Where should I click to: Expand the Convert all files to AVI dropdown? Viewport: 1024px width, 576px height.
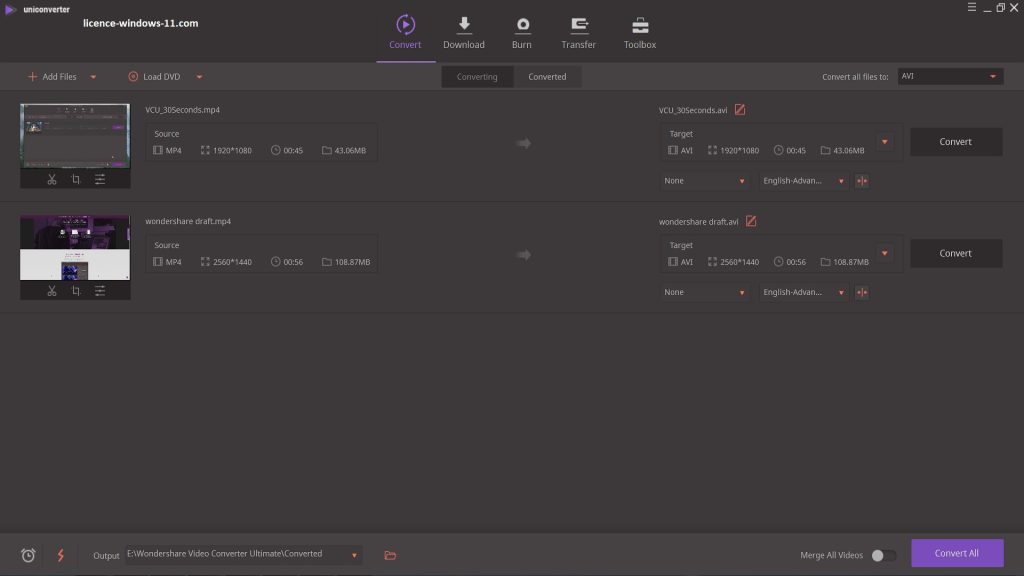tap(993, 76)
